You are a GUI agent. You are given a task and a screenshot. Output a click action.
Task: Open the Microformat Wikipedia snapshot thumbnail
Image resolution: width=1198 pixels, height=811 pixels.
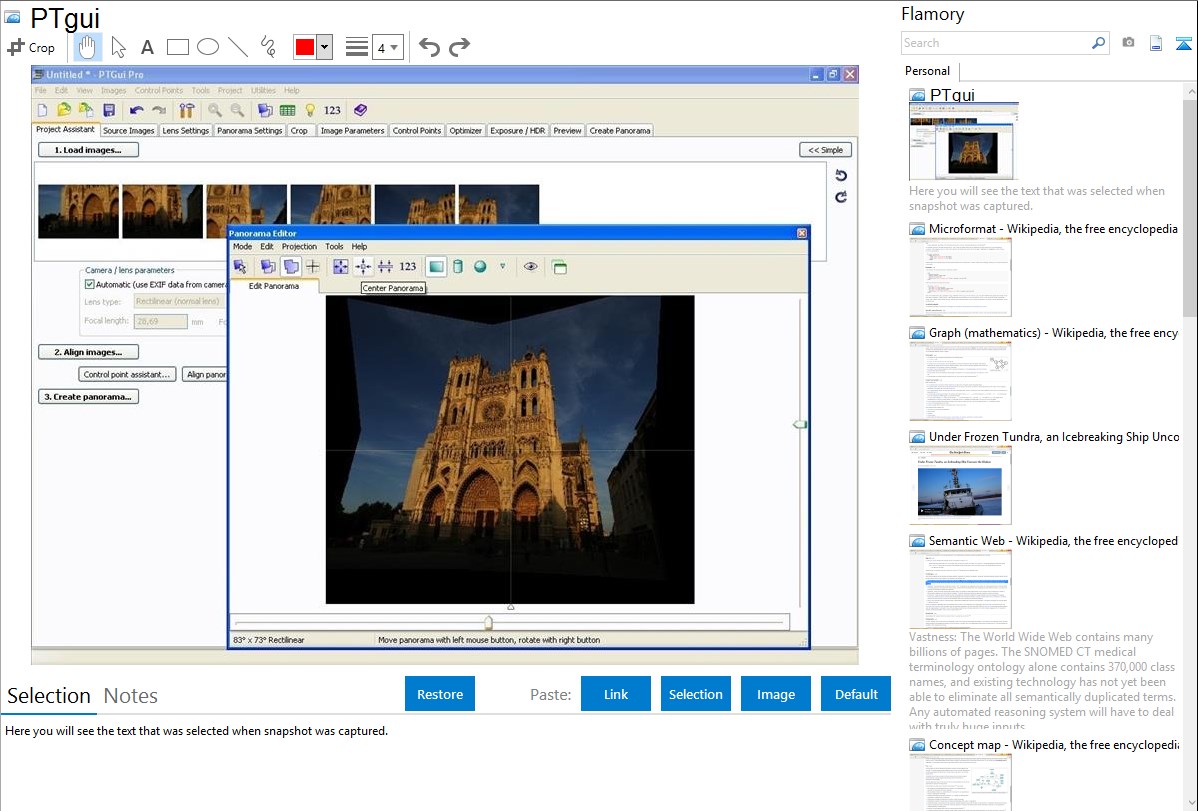960,277
